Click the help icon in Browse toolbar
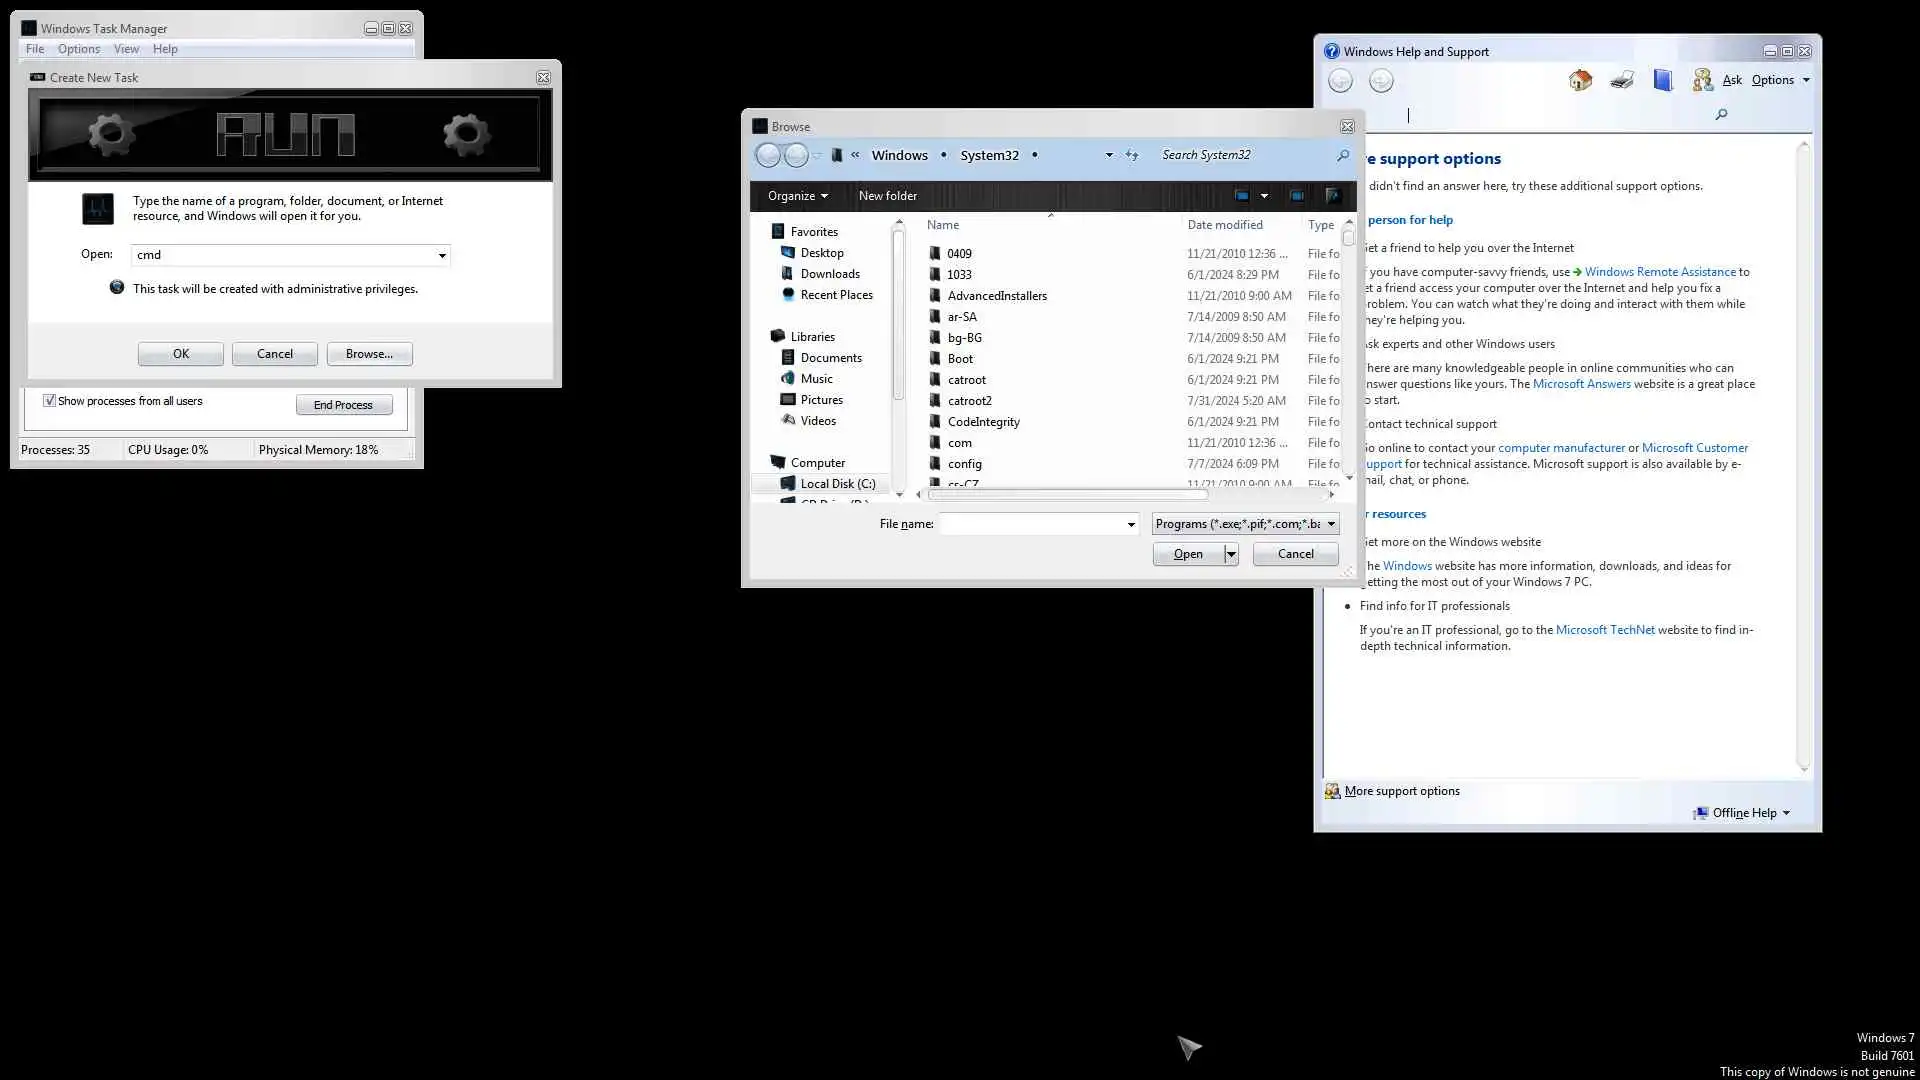This screenshot has width=1920, height=1080. coord(1333,196)
